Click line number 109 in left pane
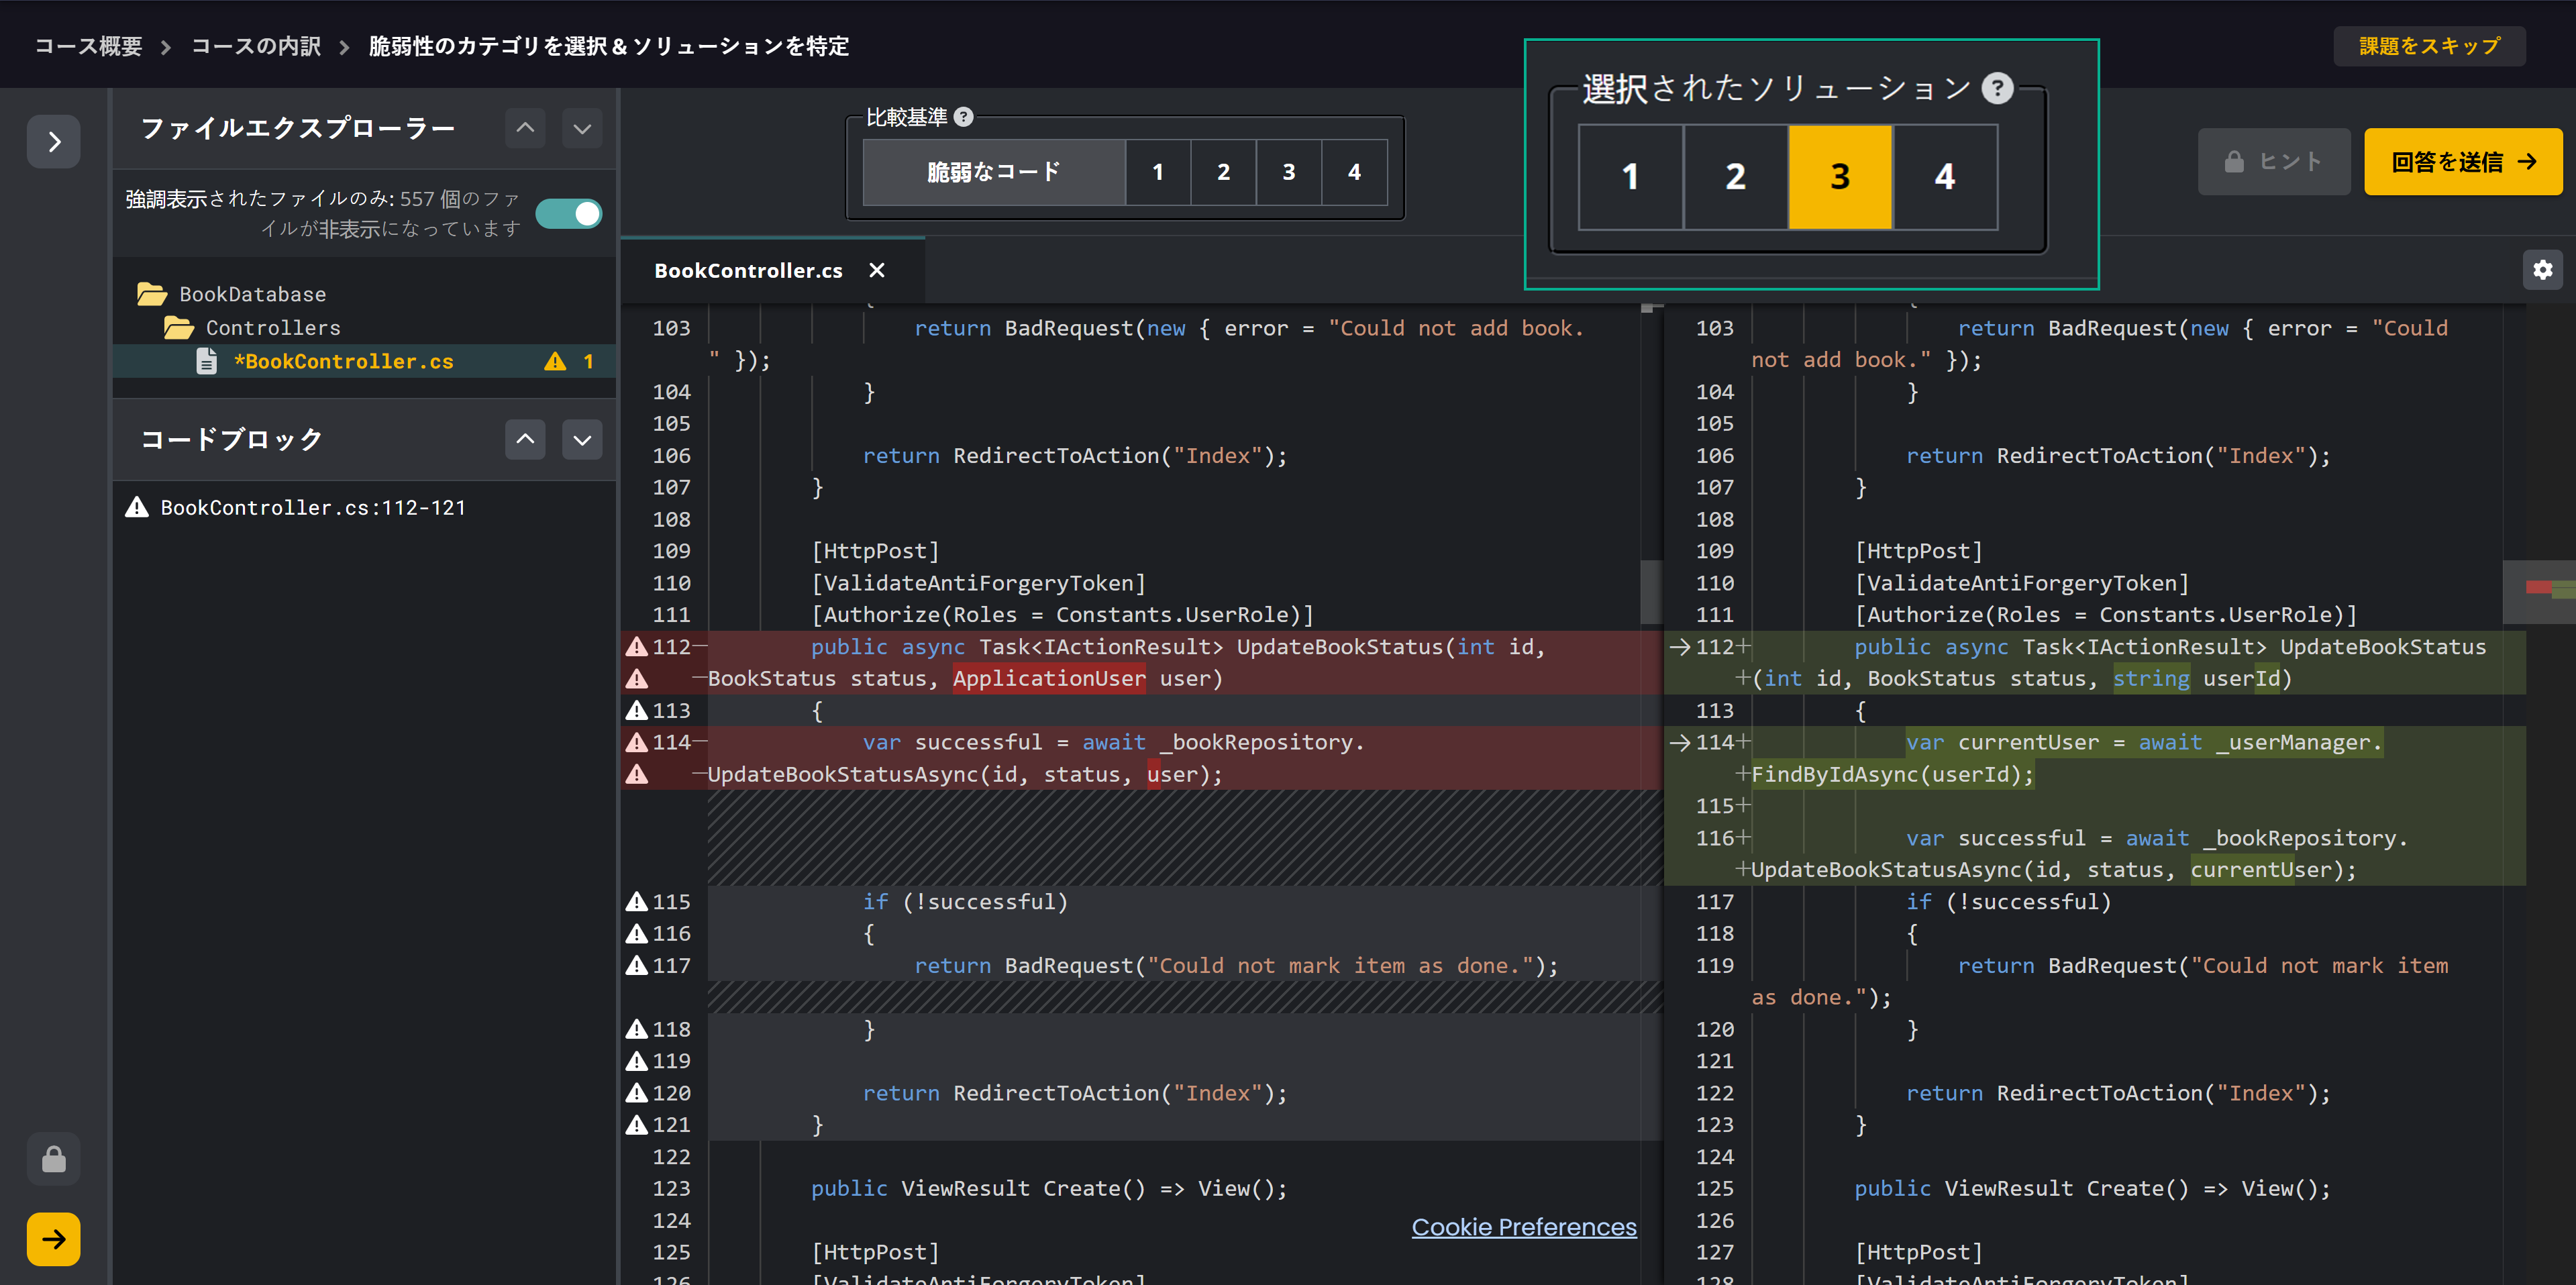 [671, 551]
